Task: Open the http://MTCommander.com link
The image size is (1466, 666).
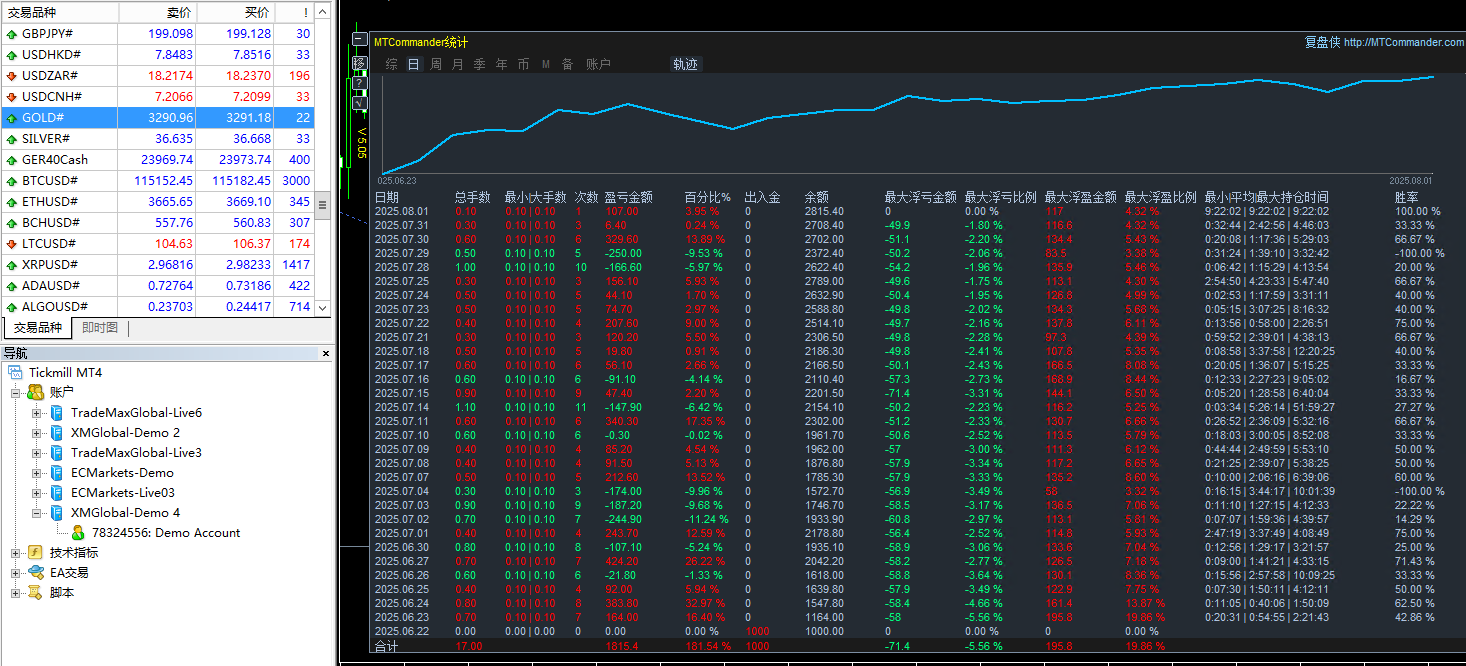Action: click(x=1404, y=43)
